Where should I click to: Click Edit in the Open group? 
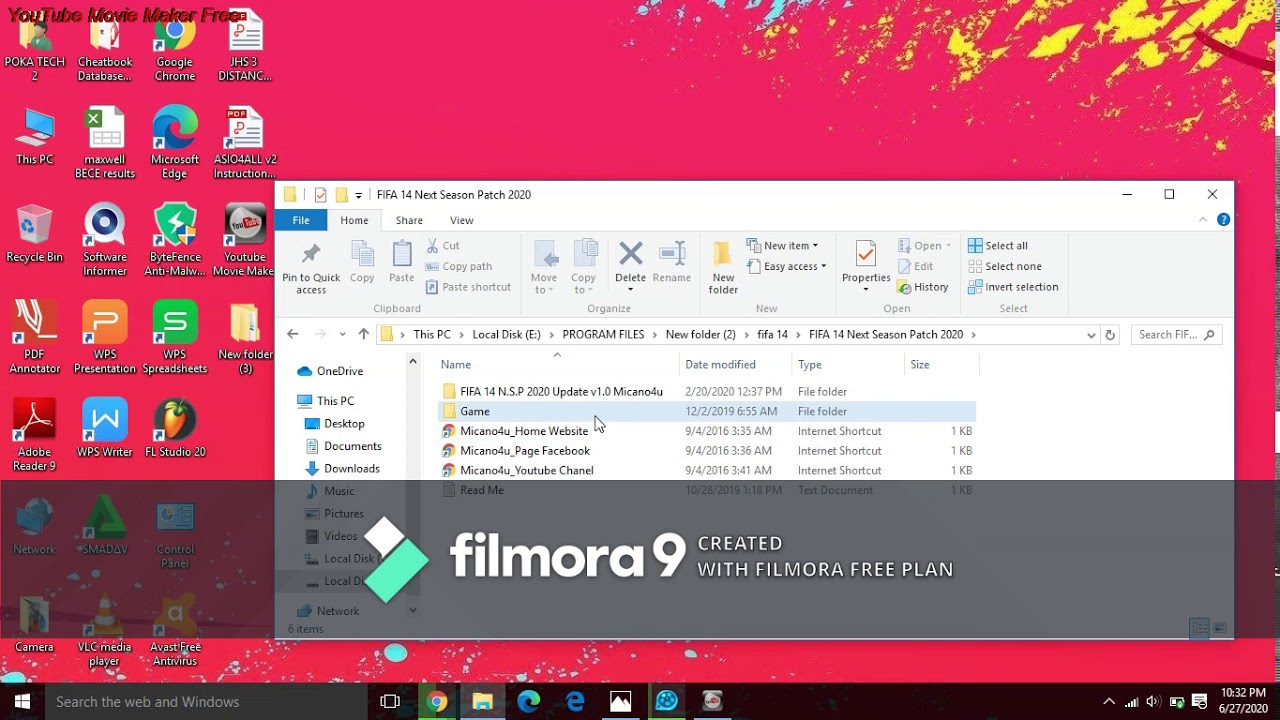(x=915, y=266)
